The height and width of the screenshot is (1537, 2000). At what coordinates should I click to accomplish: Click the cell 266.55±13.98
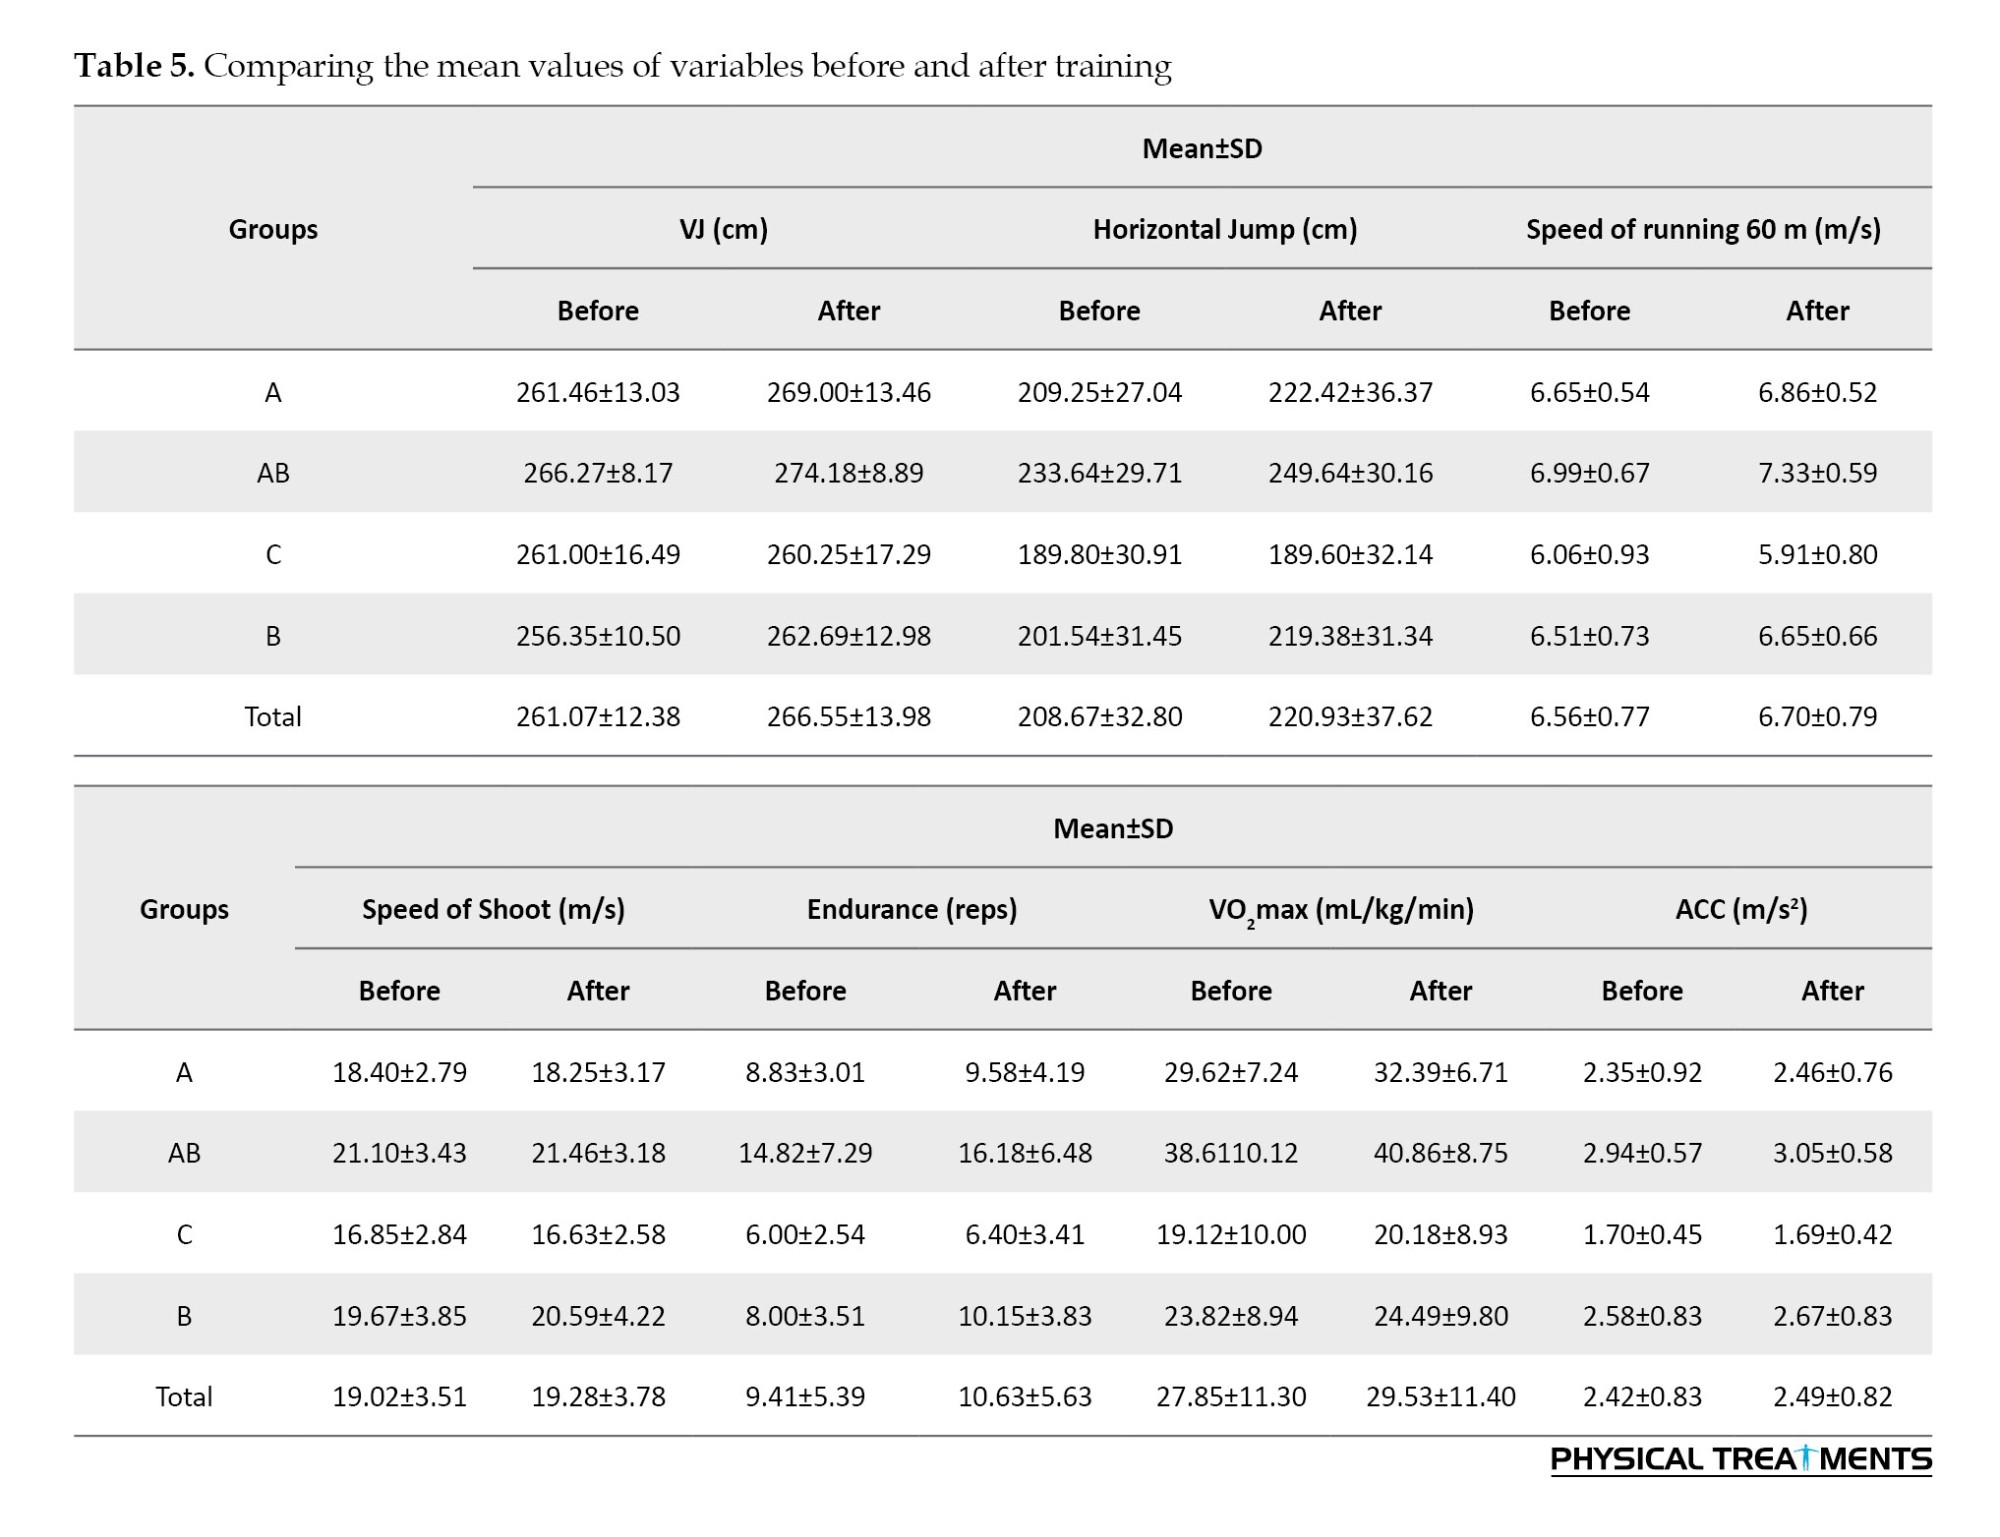pos(848,717)
